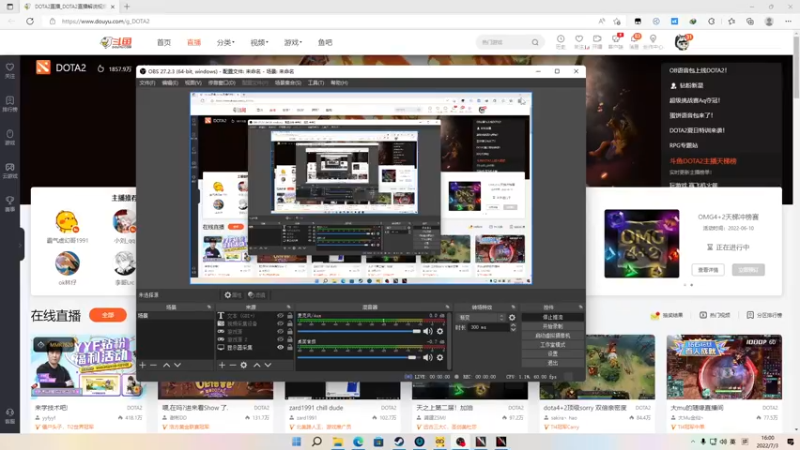The height and width of the screenshot is (450, 800).
Task: Click 启动虚拟摄像机 button in OBS controls
Action: 553,336
